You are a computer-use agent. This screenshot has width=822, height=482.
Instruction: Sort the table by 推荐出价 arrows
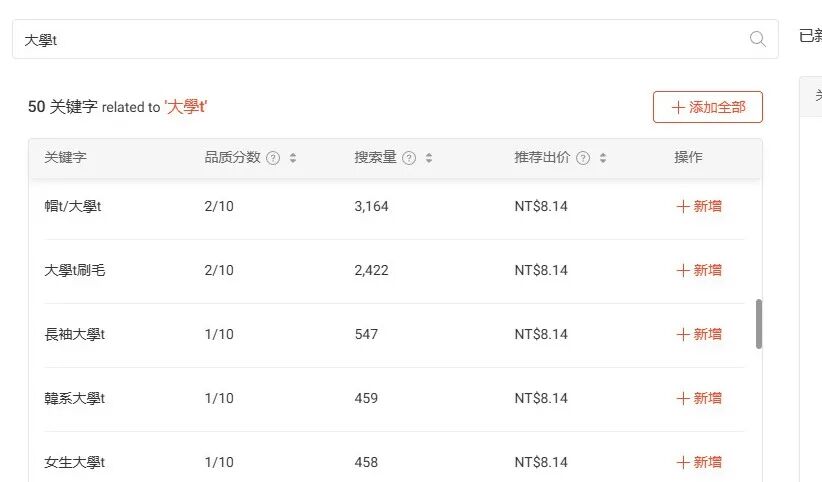click(x=603, y=158)
